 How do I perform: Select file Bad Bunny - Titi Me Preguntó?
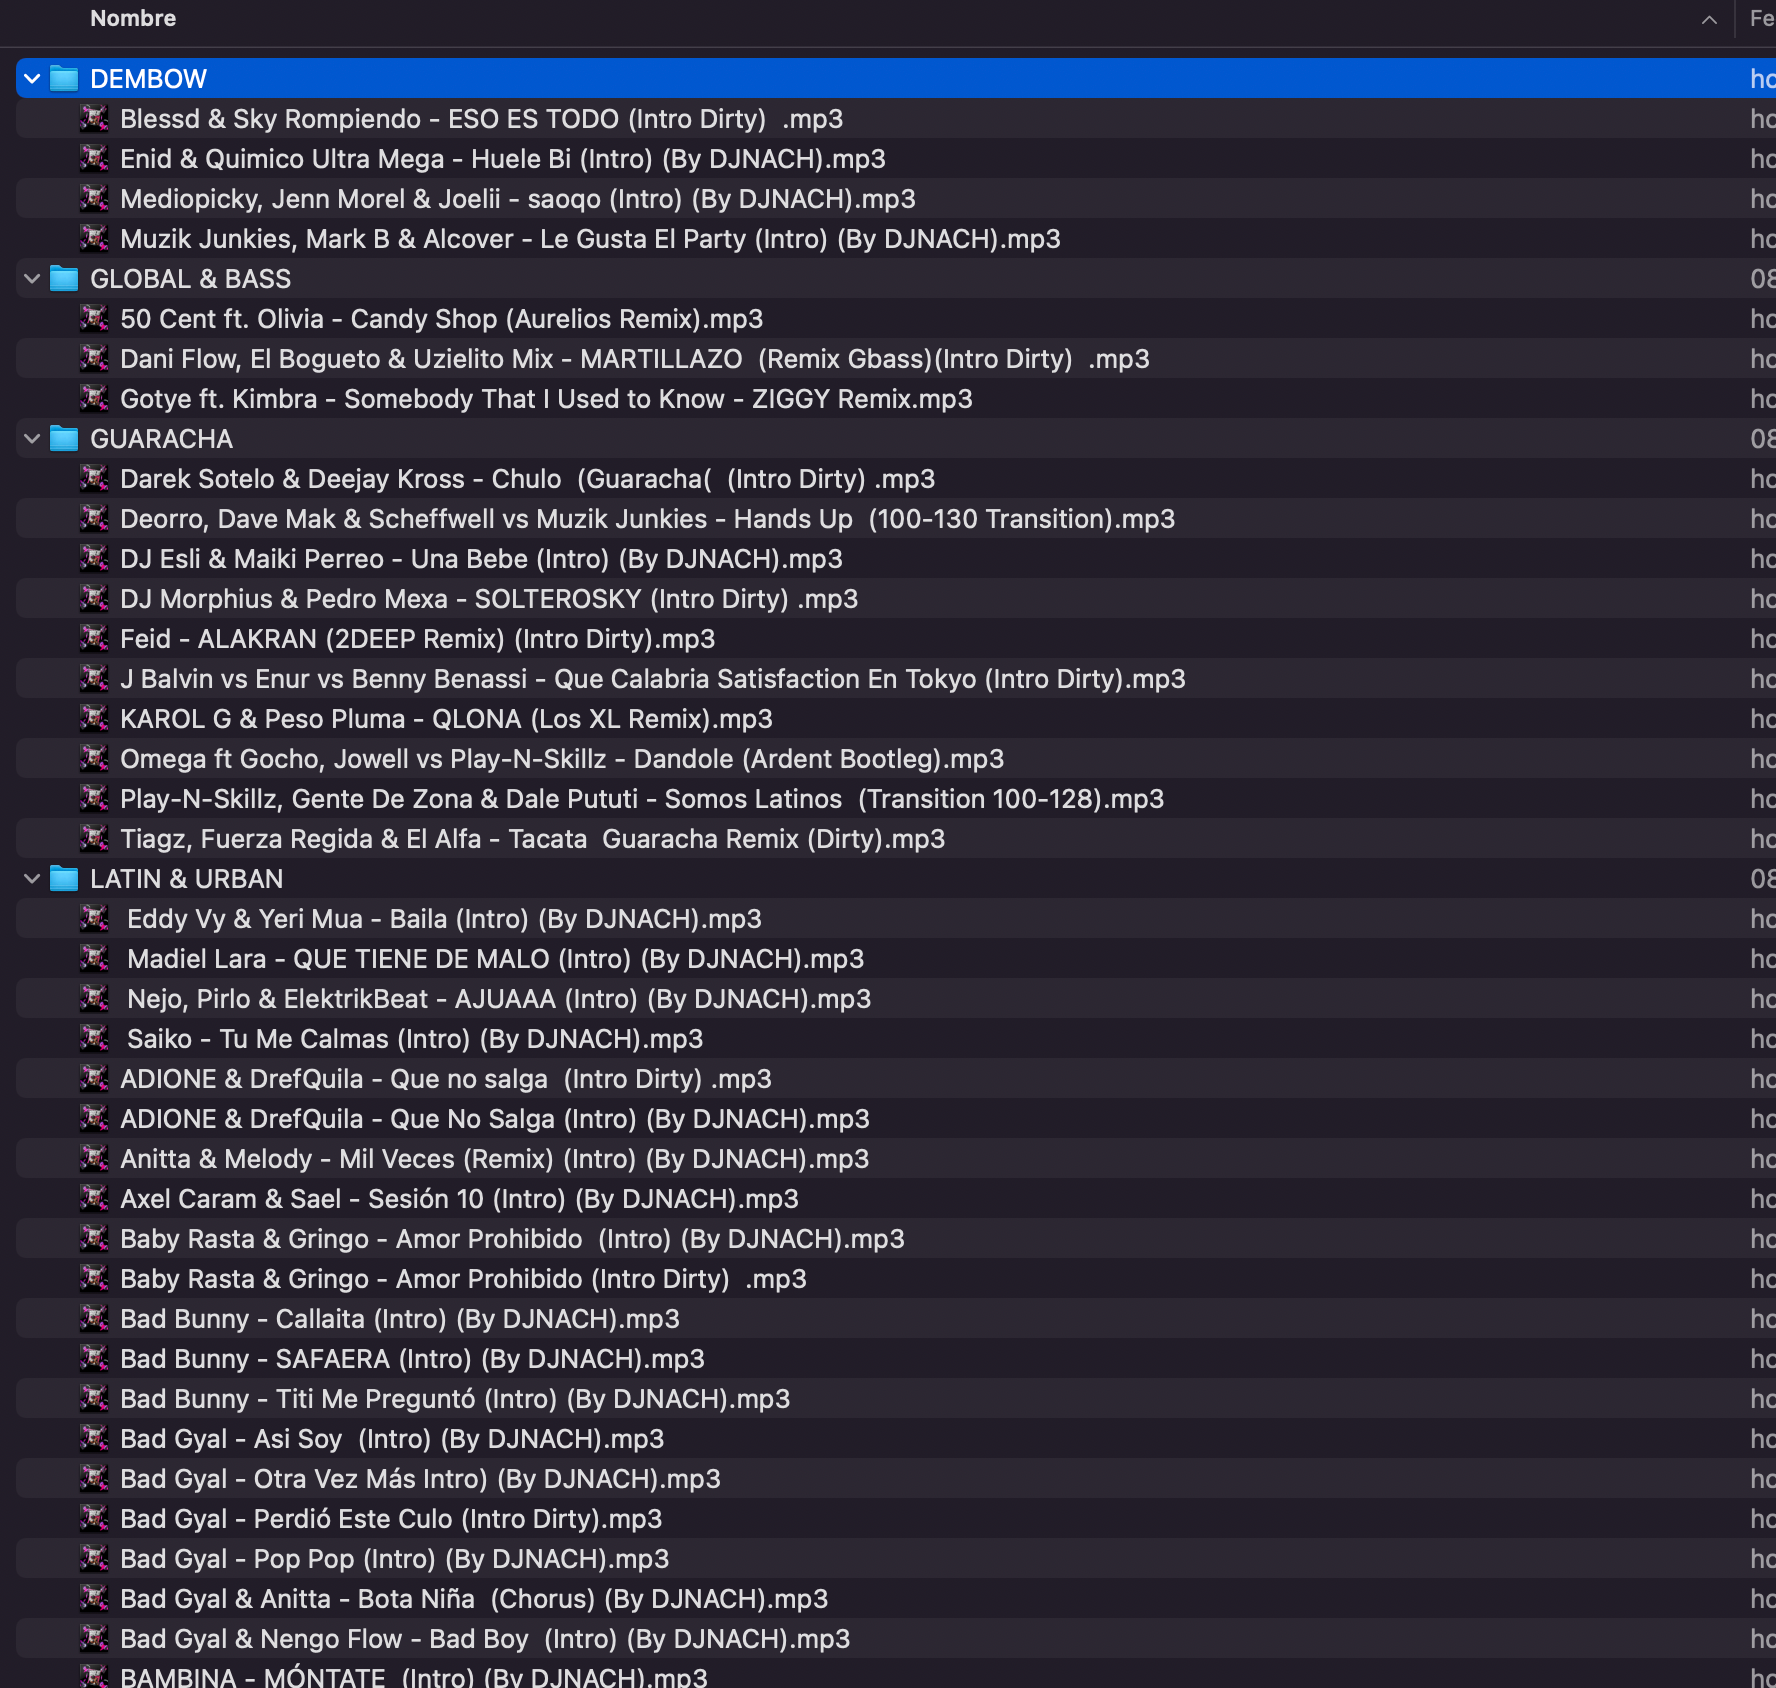pos(455,1399)
